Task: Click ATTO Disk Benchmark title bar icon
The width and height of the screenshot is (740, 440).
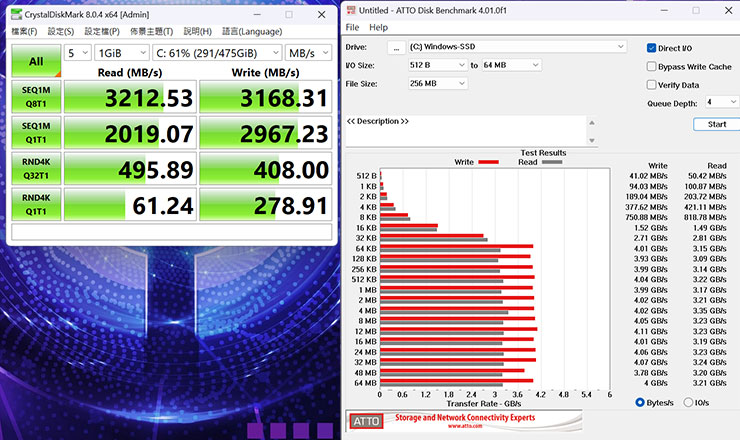Action: [351, 10]
